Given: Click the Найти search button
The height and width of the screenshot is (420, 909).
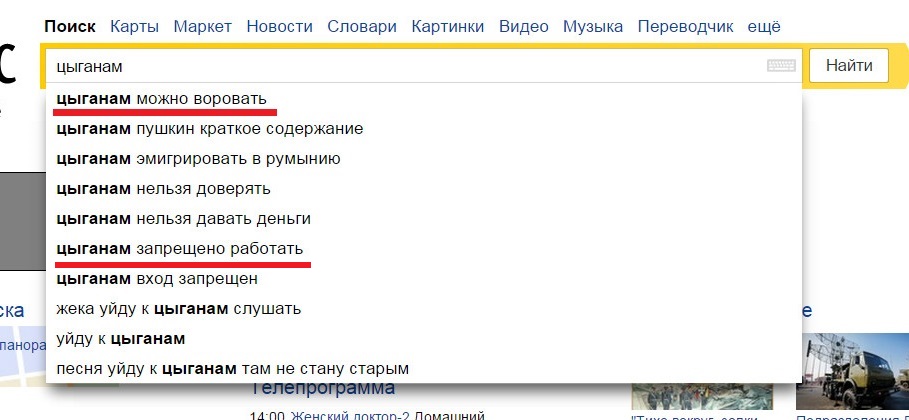Looking at the screenshot, I should pyautogui.click(x=849, y=66).
